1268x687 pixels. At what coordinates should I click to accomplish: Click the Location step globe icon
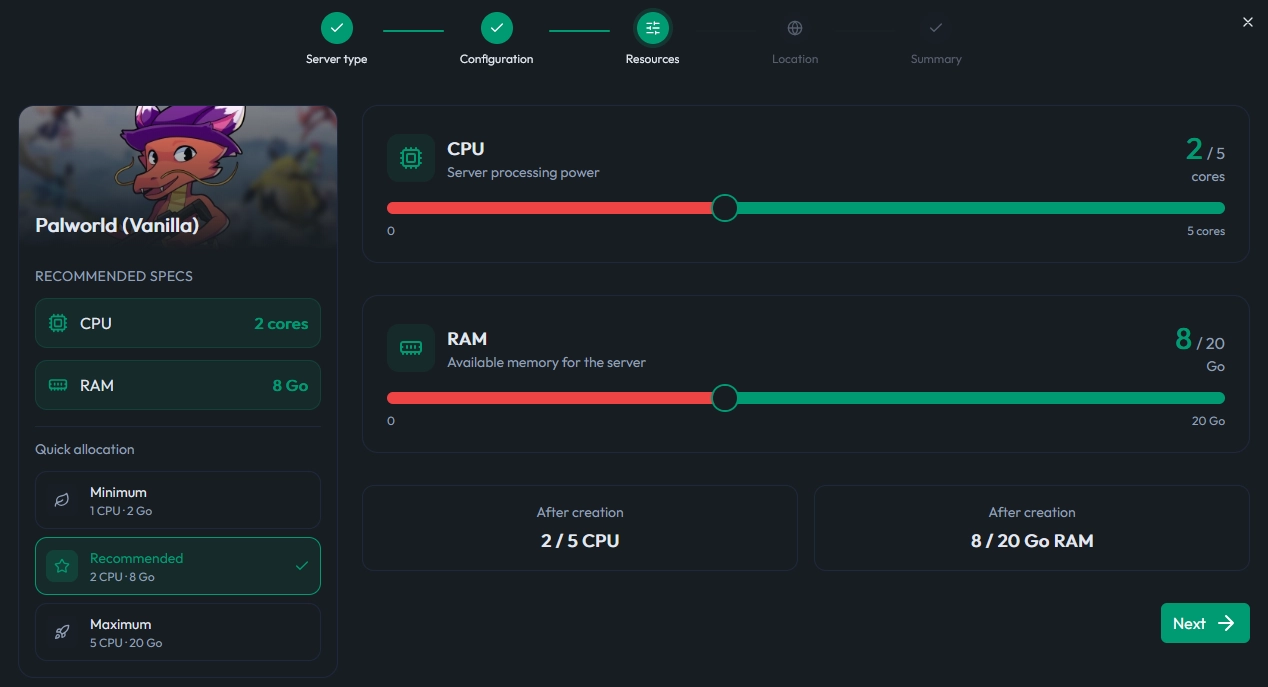click(795, 28)
